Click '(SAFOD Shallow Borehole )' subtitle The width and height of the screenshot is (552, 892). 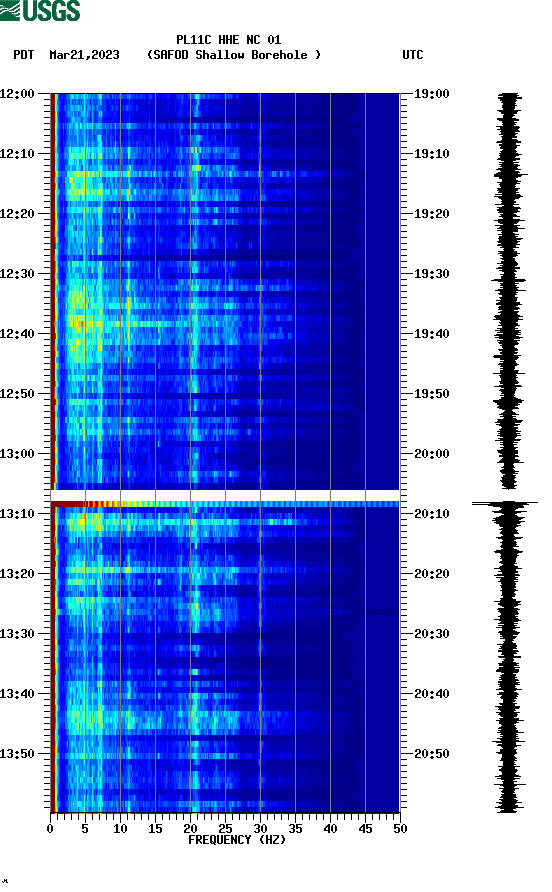pos(233,55)
